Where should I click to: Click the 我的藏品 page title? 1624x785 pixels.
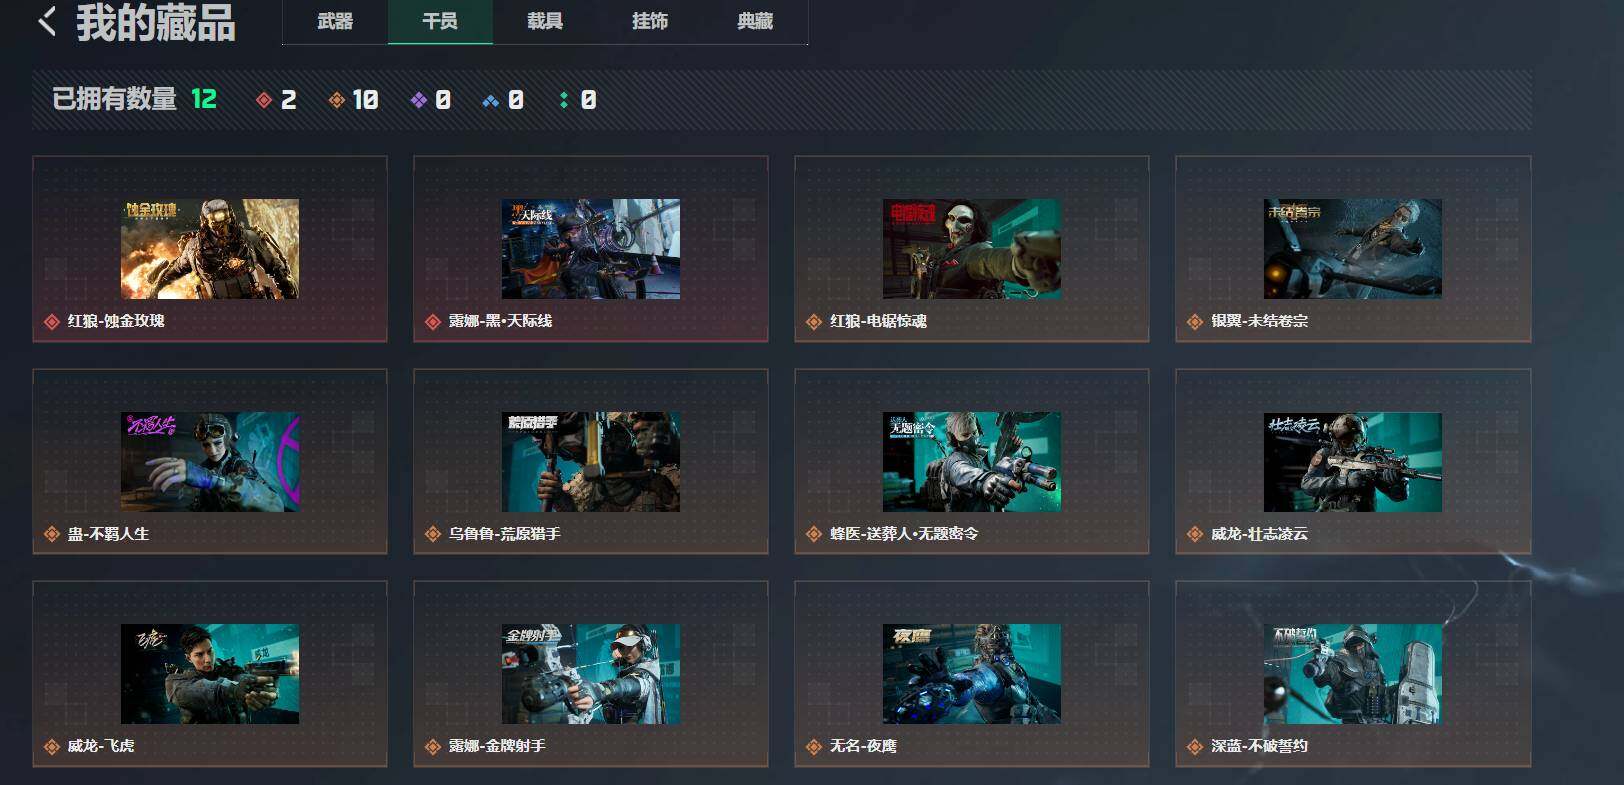click(x=156, y=22)
